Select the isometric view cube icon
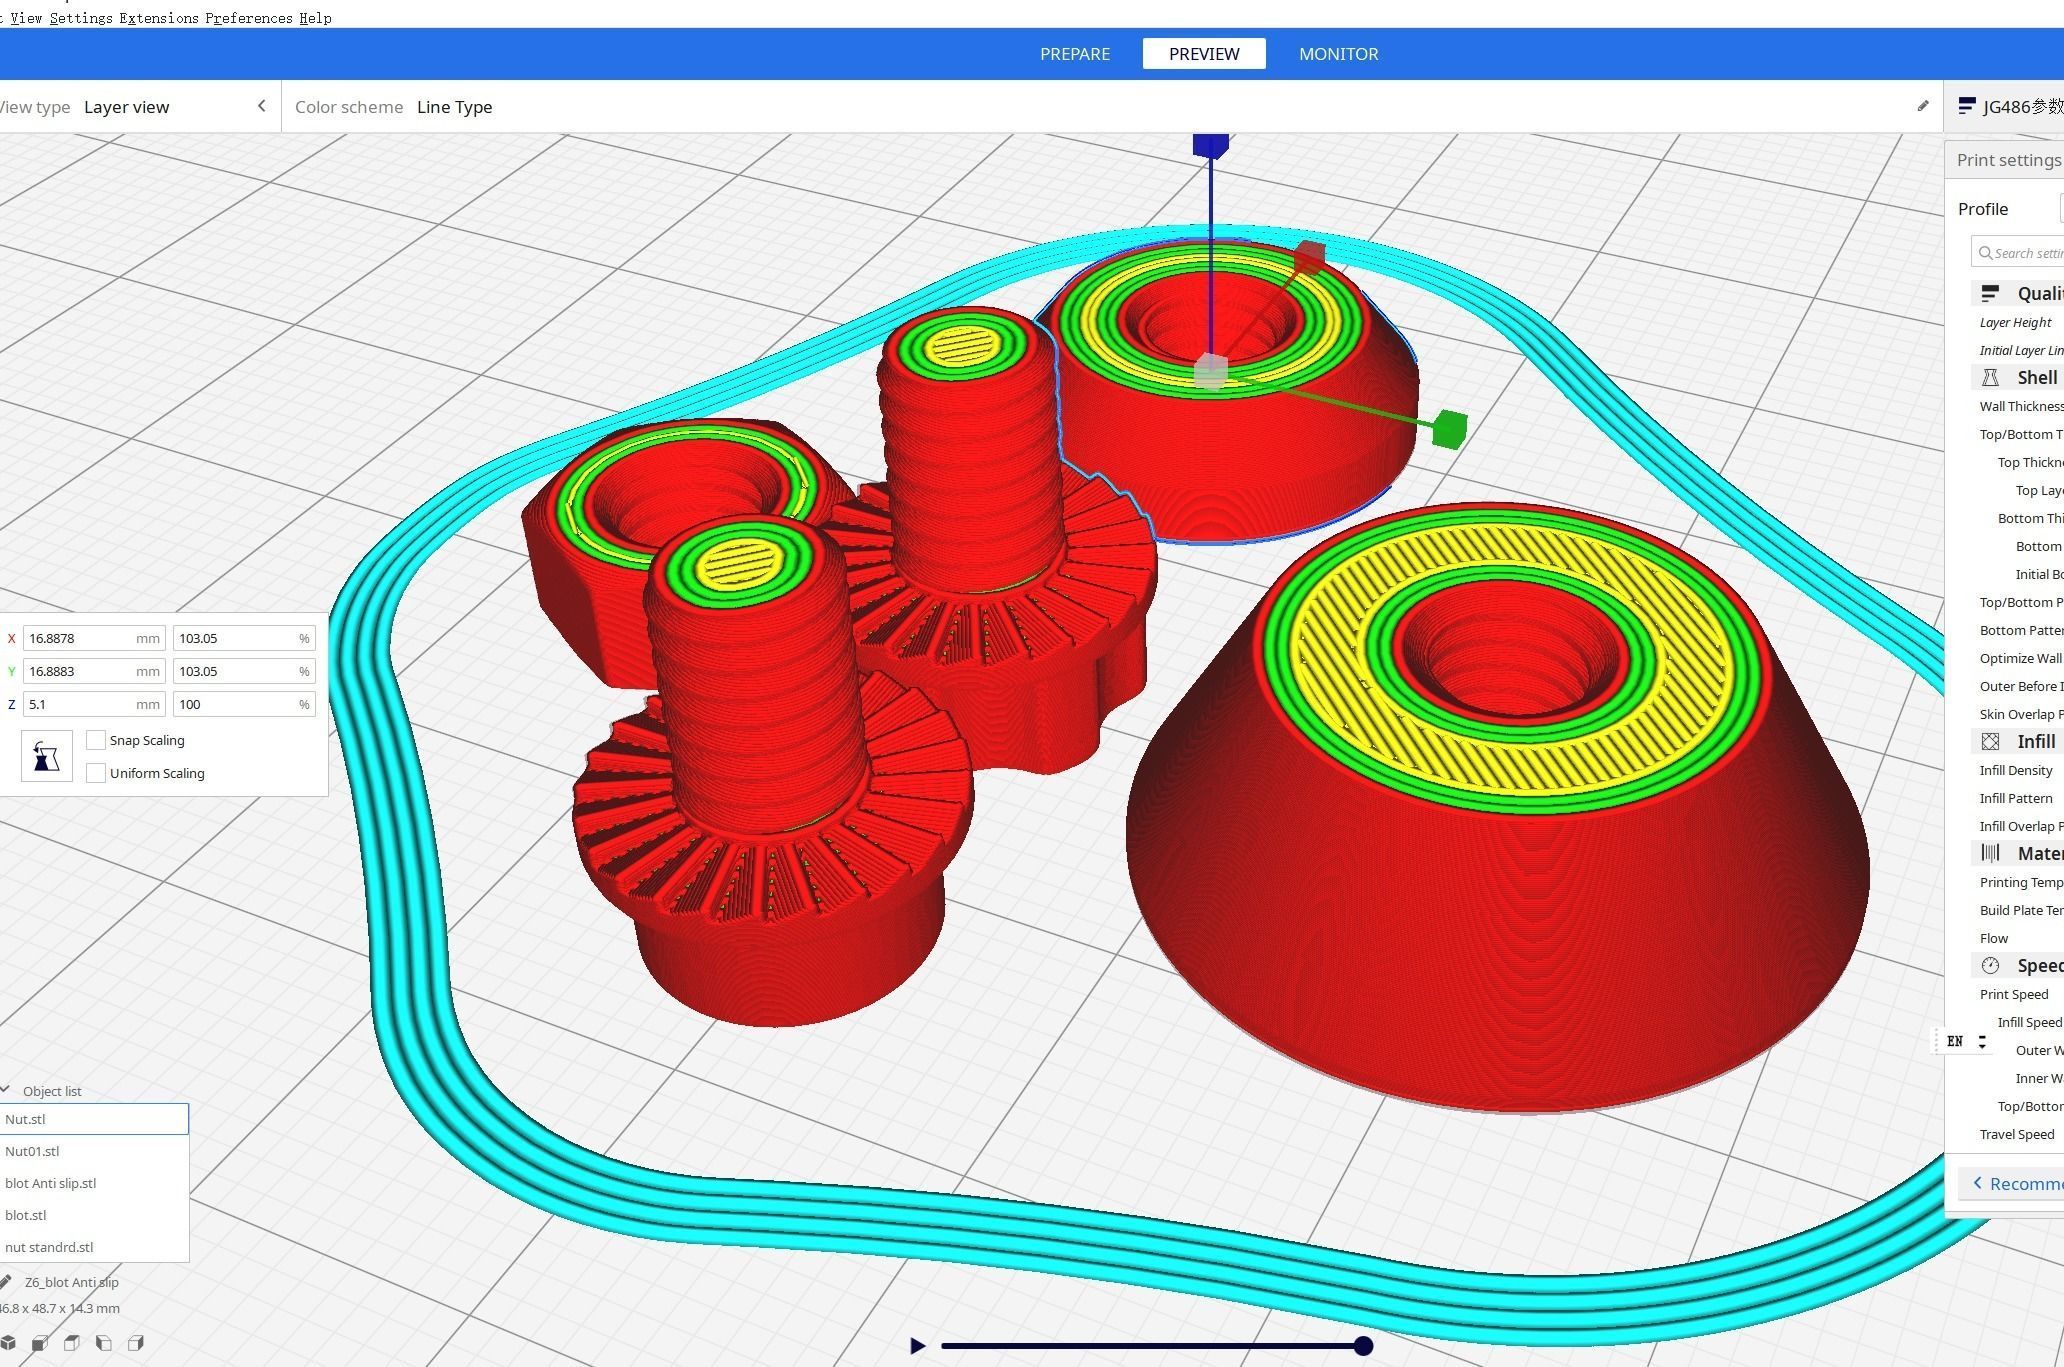Screen dimensions: 2064x1367 8,1343
